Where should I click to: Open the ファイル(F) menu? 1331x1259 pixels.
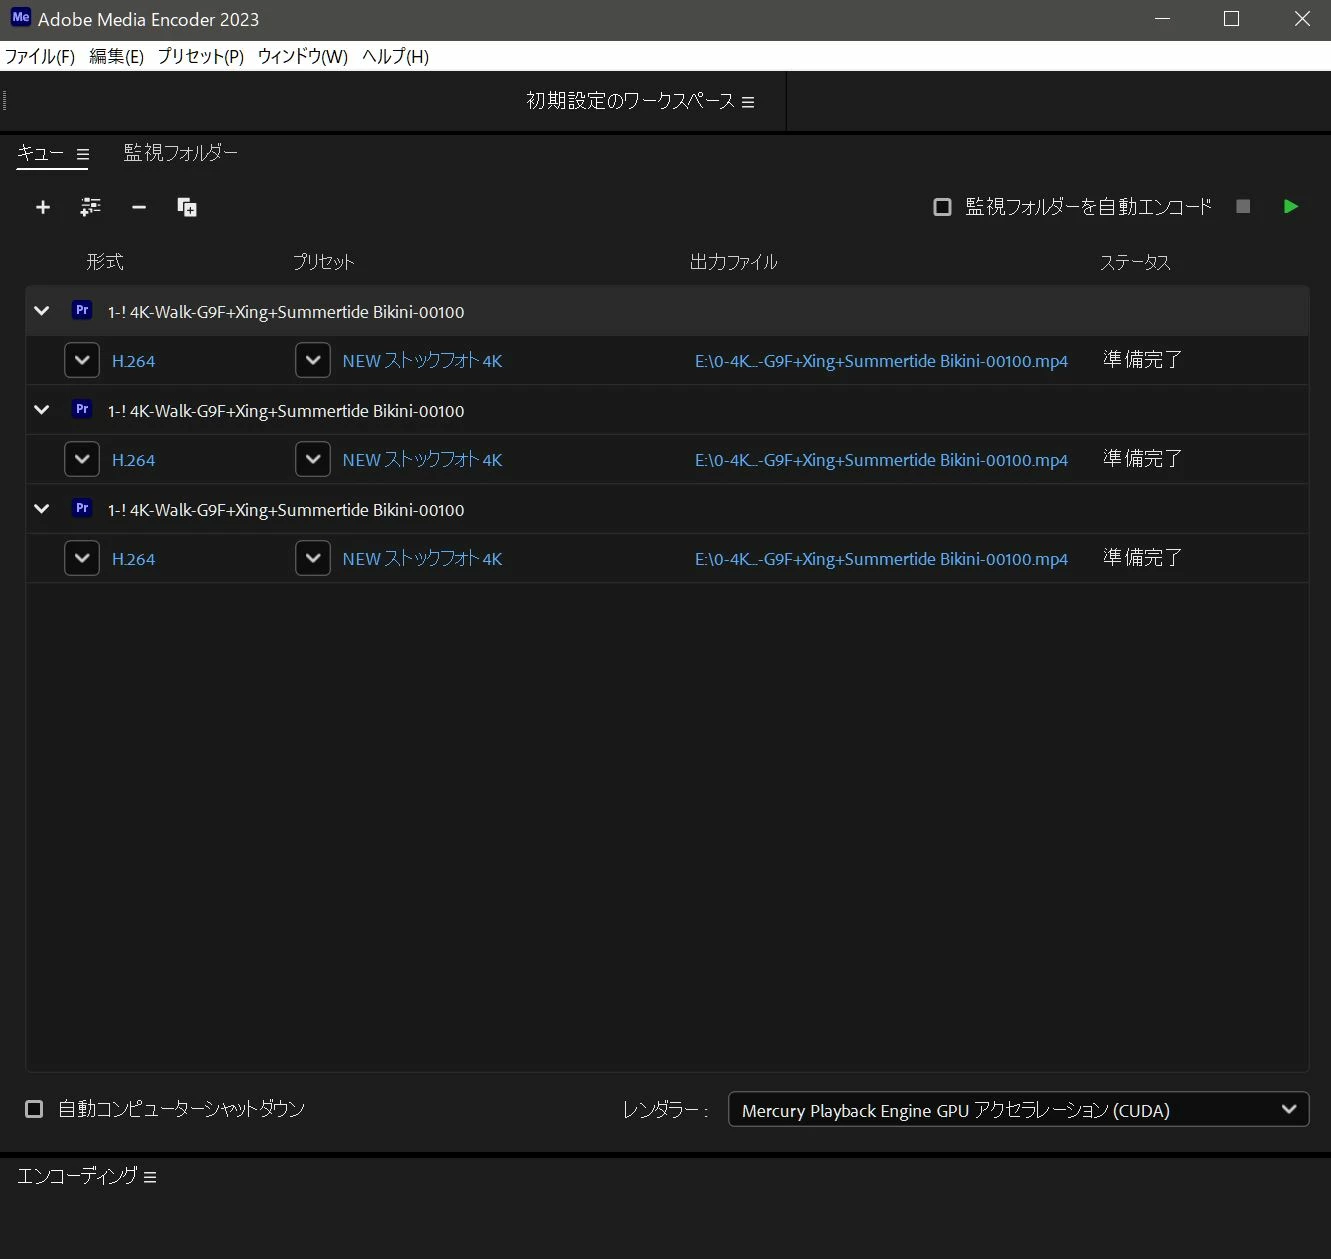point(40,56)
